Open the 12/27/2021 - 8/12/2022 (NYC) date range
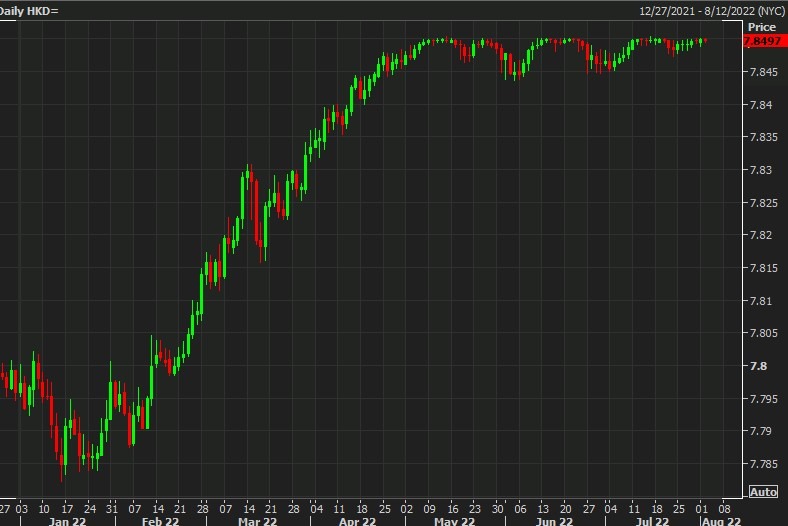Image resolution: width=788 pixels, height=526 pixels. tap(712, 11)
